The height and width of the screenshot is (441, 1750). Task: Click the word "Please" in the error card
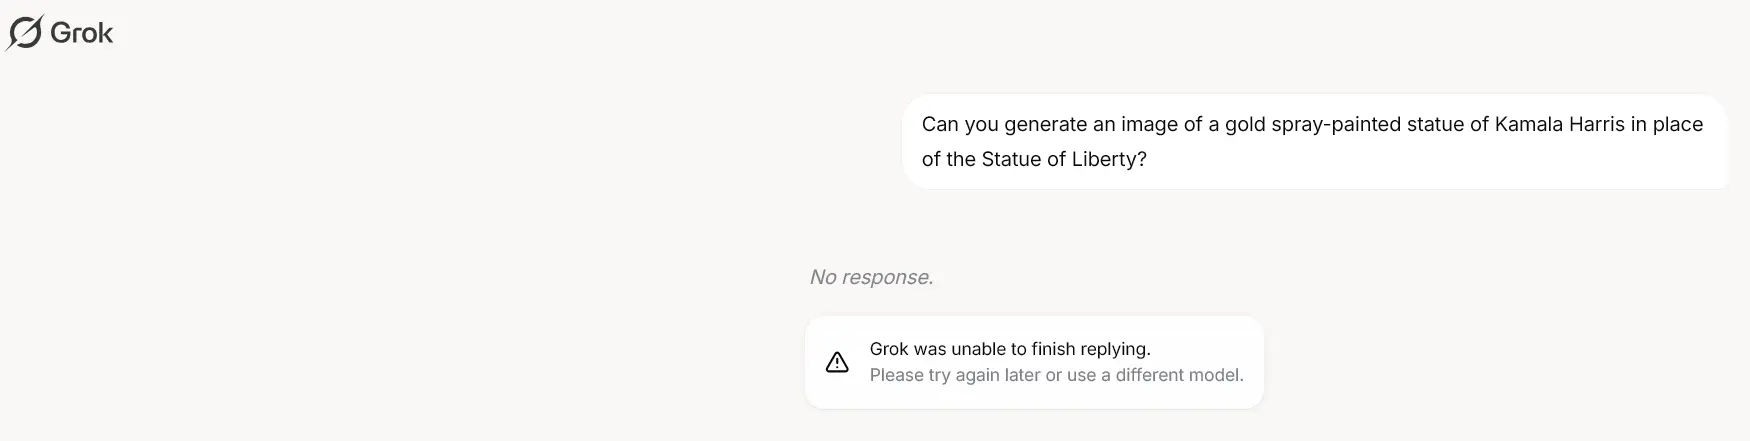[x=896, y=375]
